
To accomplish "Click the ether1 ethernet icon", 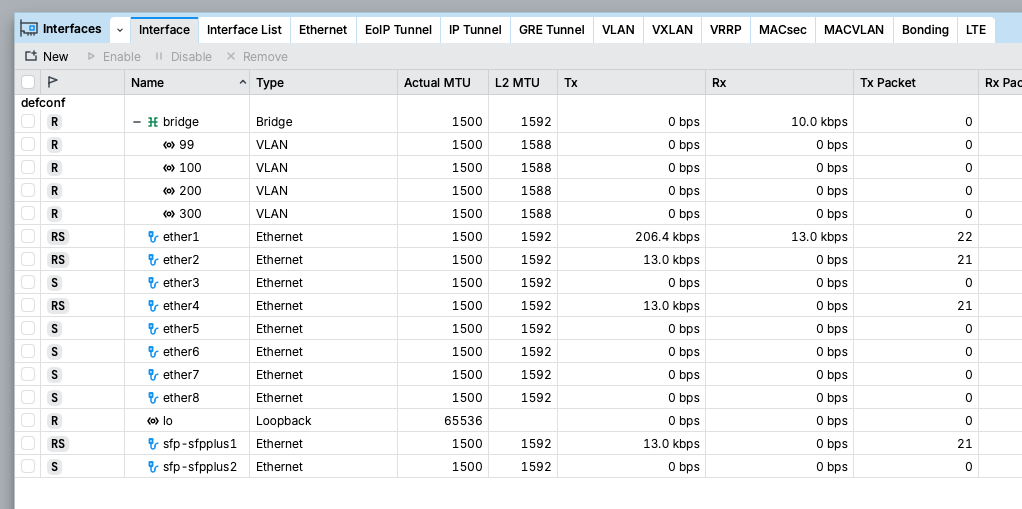I will [153, 237].
